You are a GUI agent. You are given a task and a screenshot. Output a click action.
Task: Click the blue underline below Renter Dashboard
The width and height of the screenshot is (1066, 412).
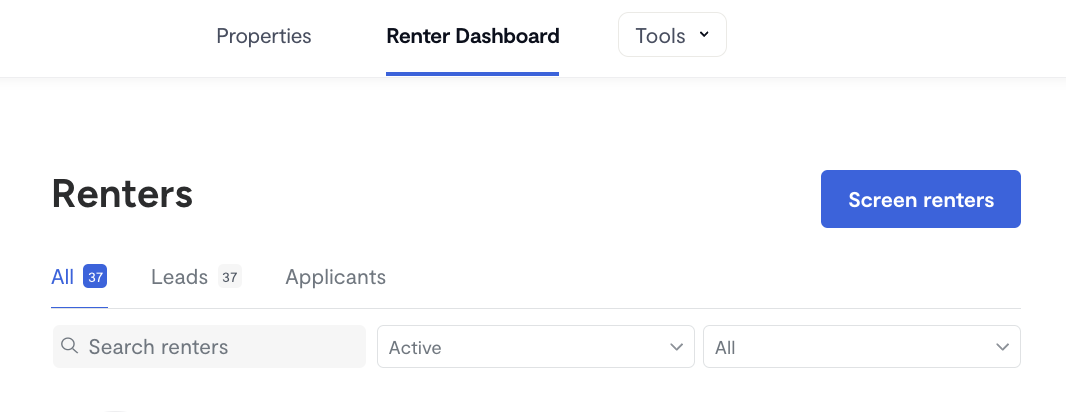pyautogui.click(x=472, y=73)
